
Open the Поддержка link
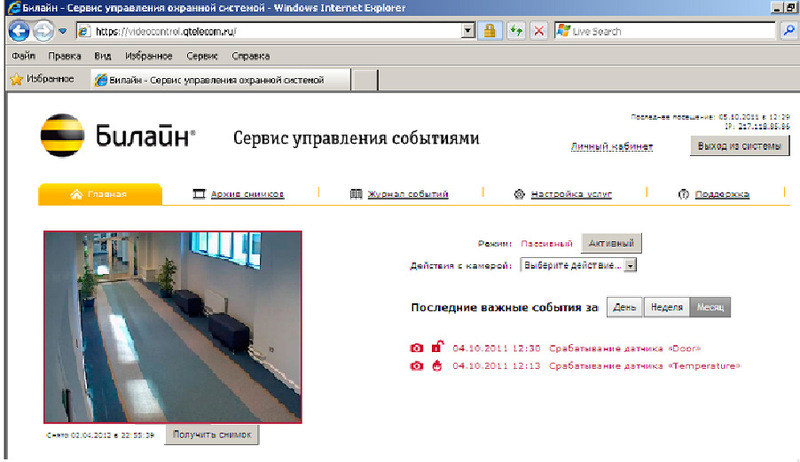click(x=722, y=194)
